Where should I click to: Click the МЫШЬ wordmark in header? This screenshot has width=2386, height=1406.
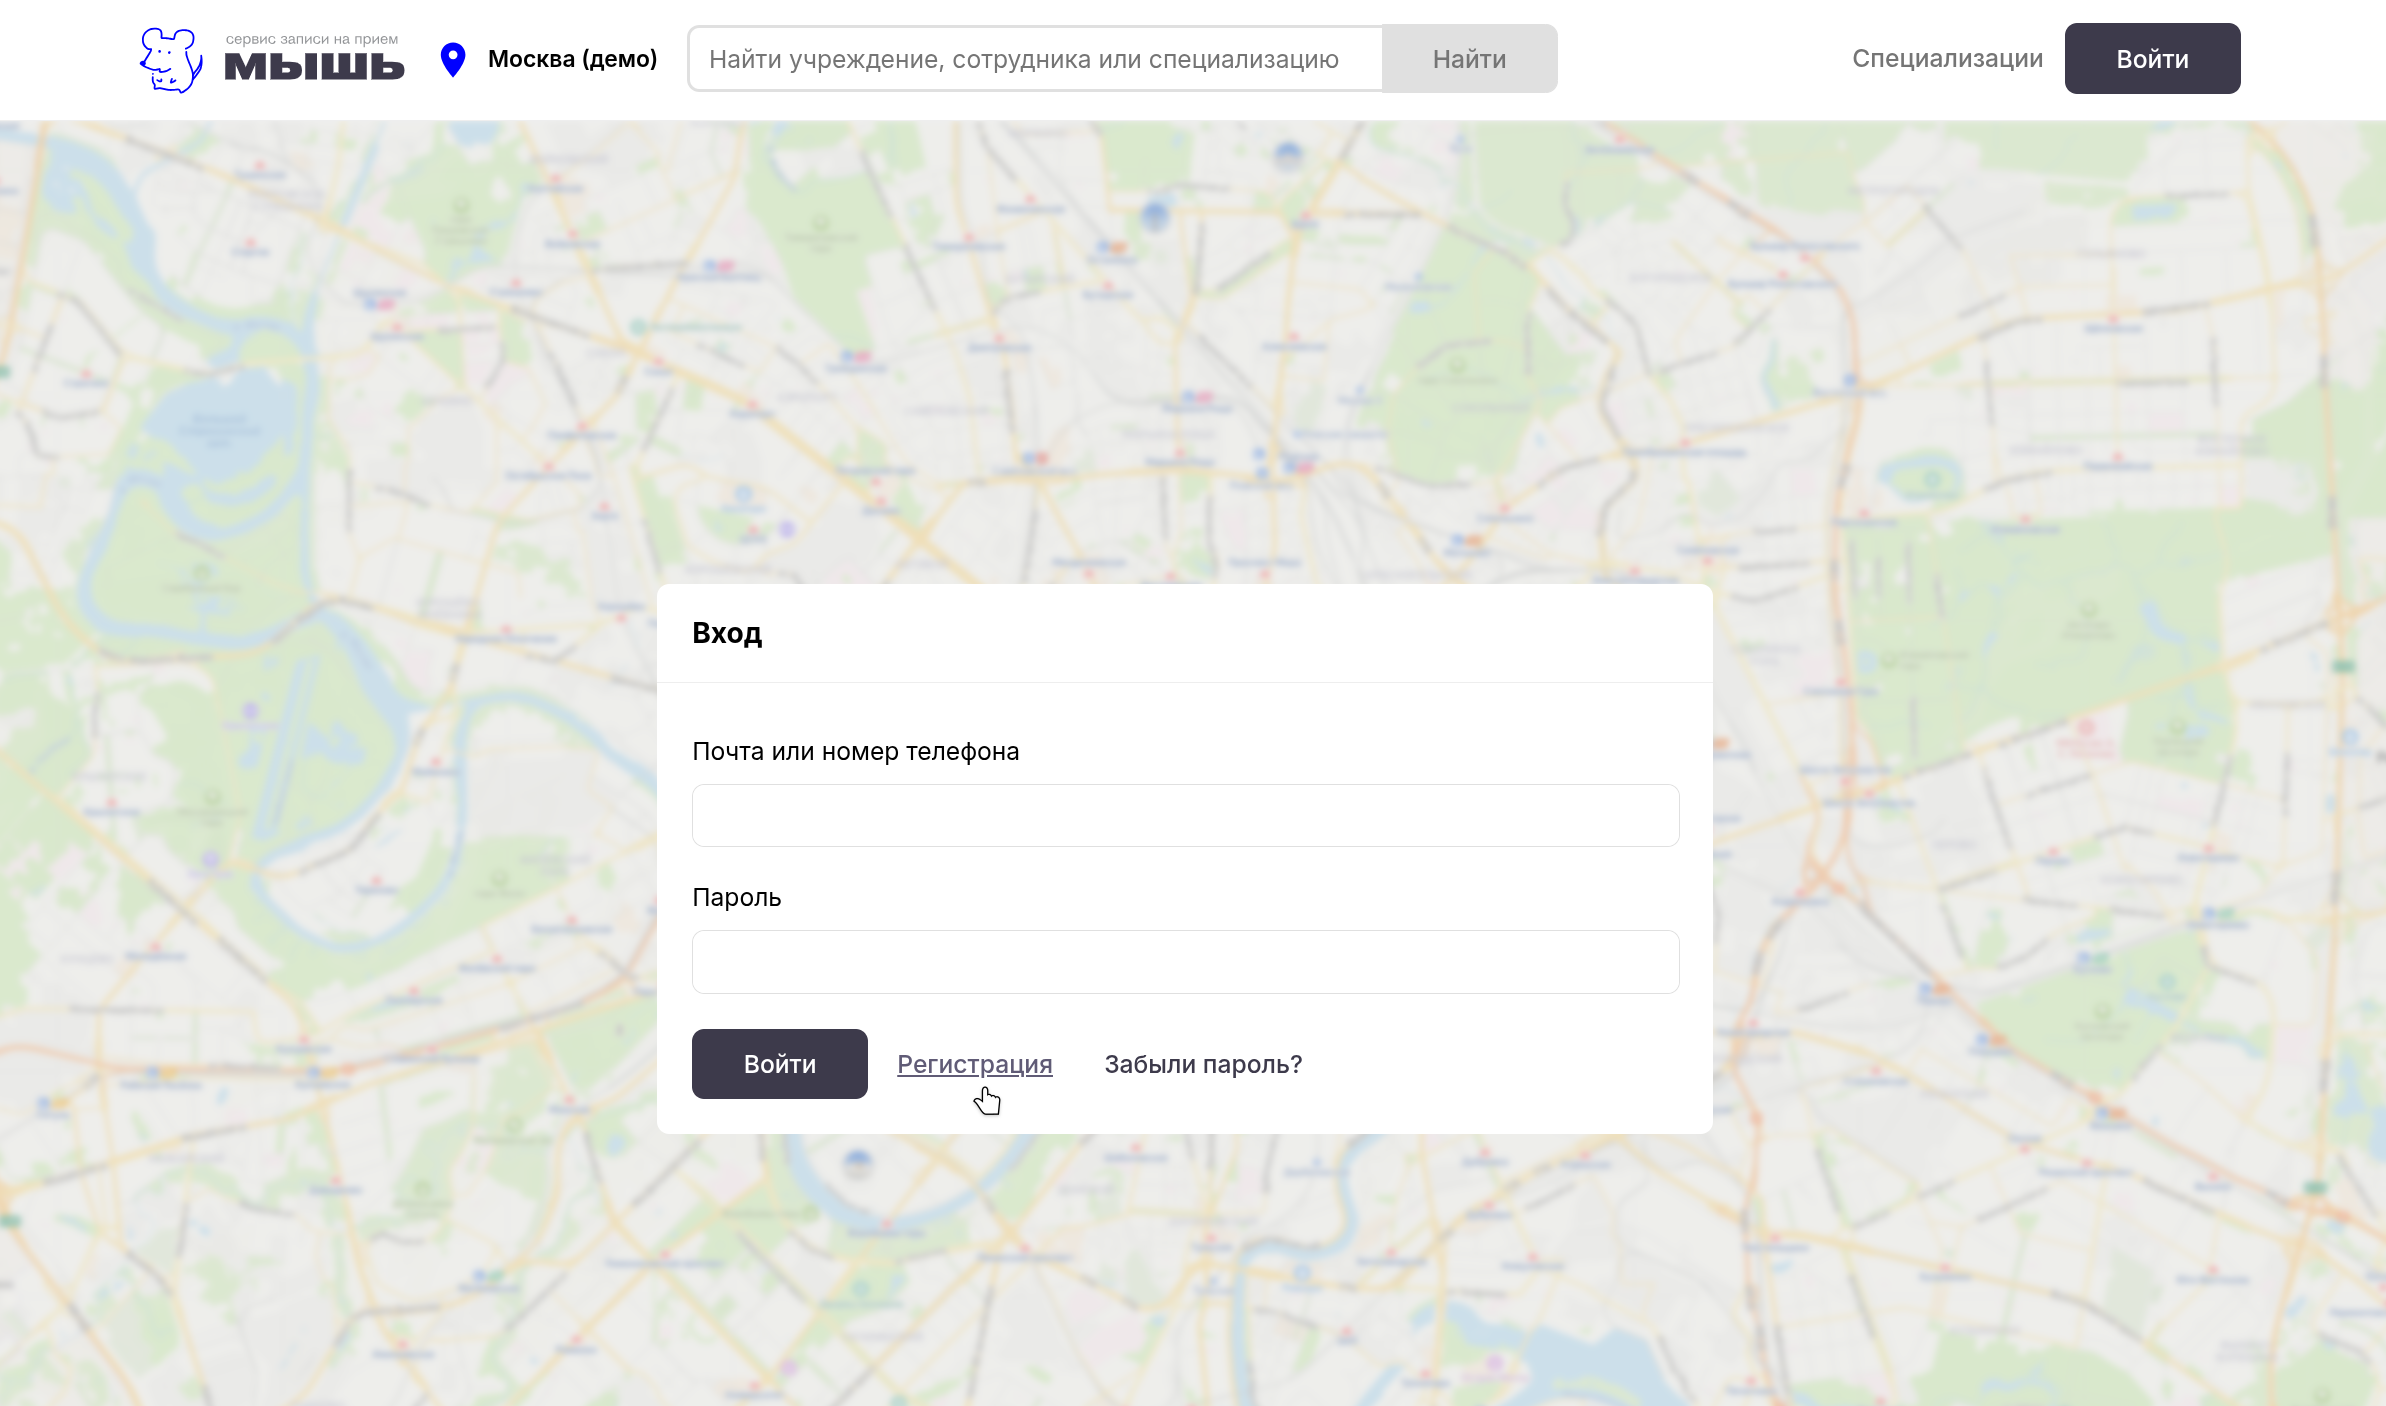pos(314,67)
